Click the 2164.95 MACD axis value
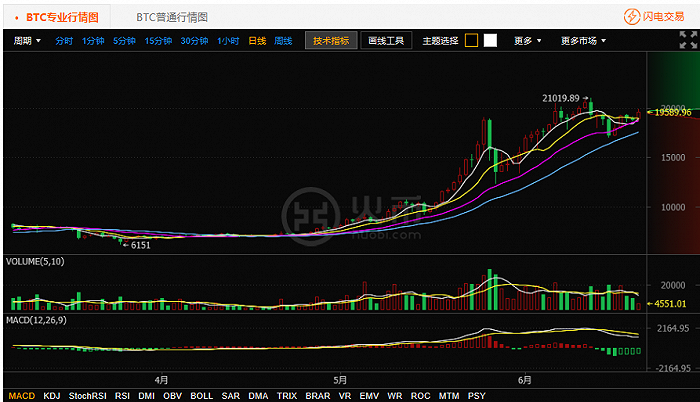This screenshot has width=700, height=402. point(673,328)
